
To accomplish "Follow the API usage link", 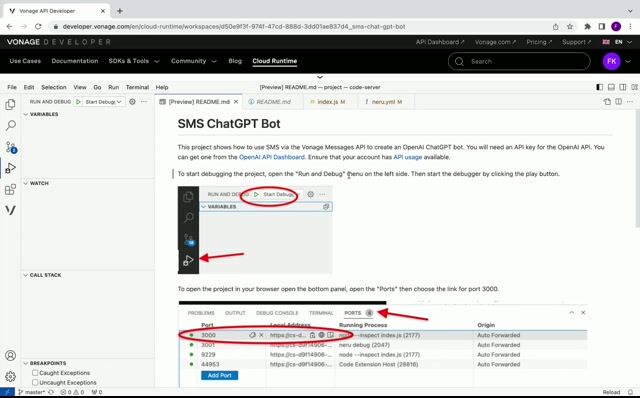I will tap(408, 157).
